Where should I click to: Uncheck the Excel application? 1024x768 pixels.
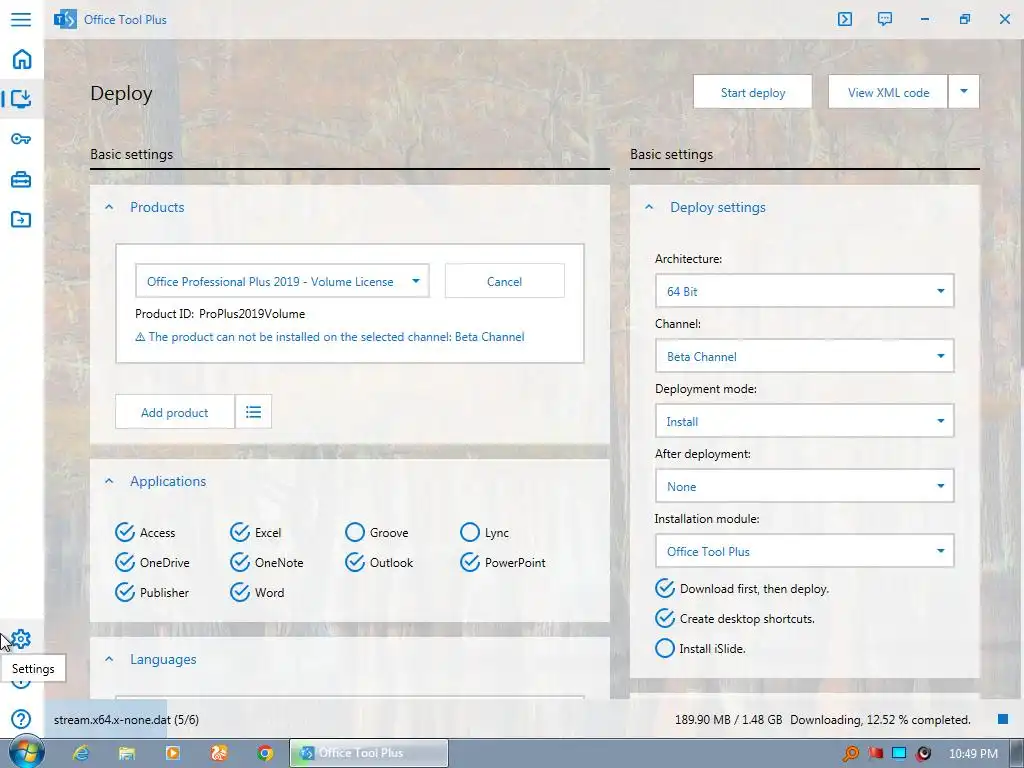pos(240,532)
